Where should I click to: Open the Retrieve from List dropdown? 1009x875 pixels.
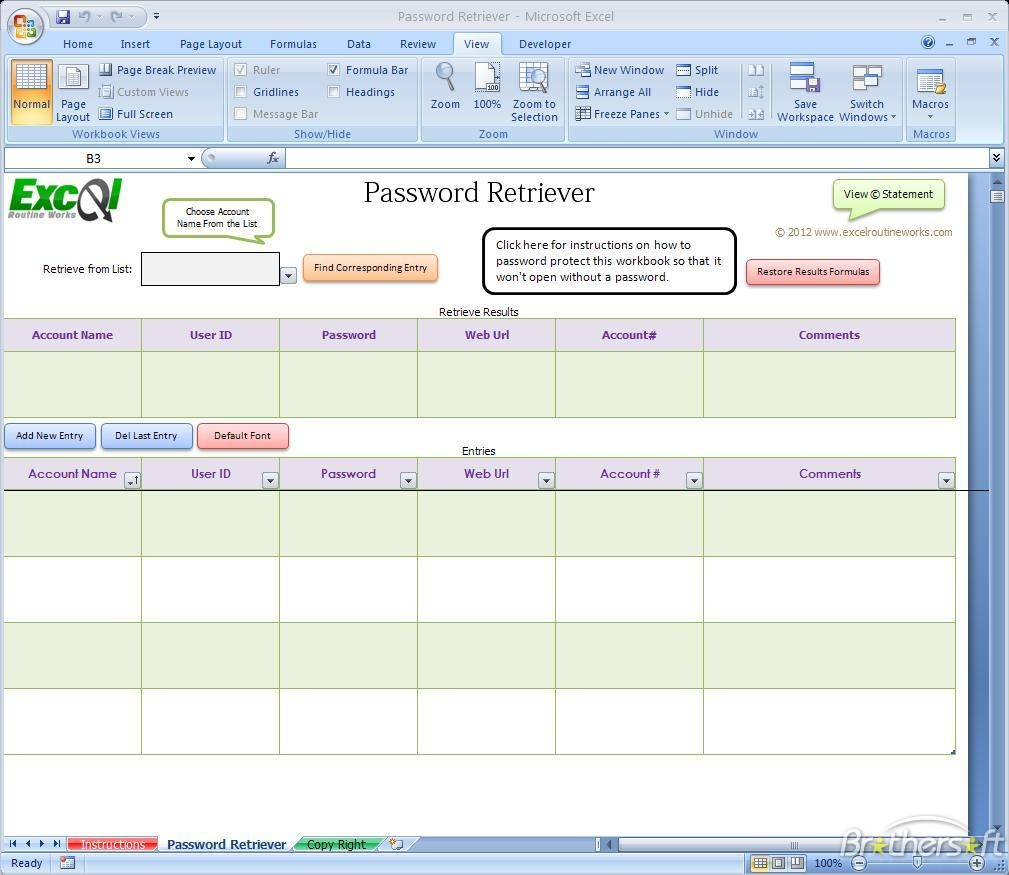coord(288,273)
